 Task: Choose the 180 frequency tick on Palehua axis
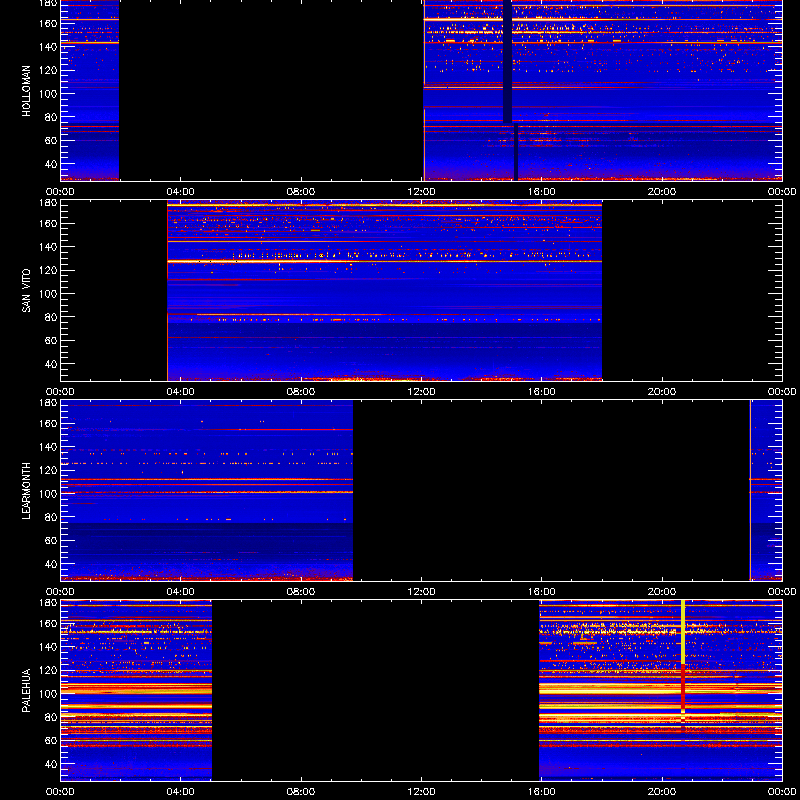coord(48,602)
